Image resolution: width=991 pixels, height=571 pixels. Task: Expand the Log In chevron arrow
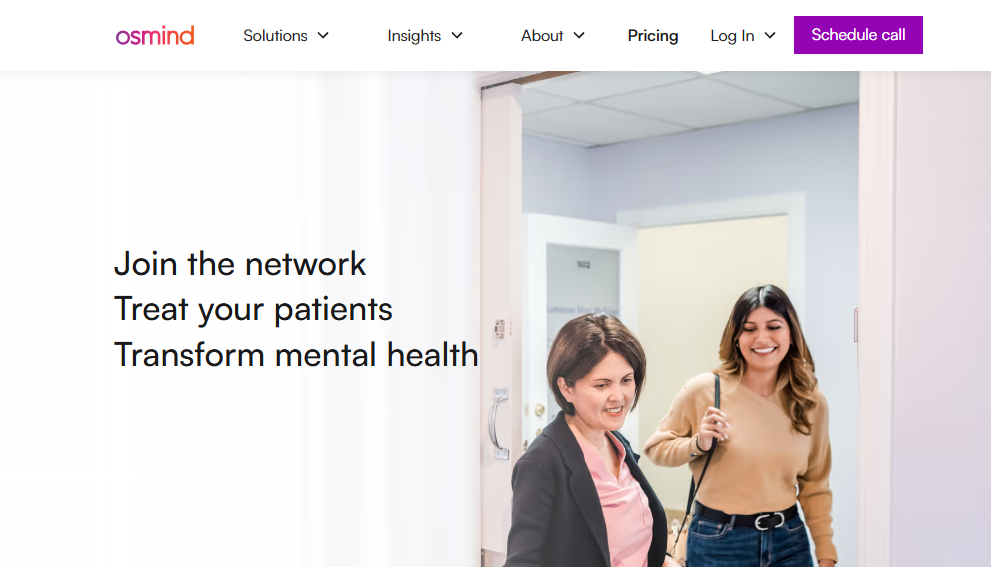pos(770,36)
